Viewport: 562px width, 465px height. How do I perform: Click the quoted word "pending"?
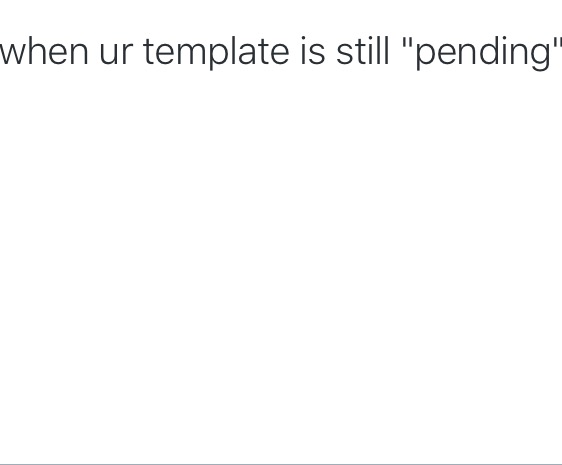484,53
